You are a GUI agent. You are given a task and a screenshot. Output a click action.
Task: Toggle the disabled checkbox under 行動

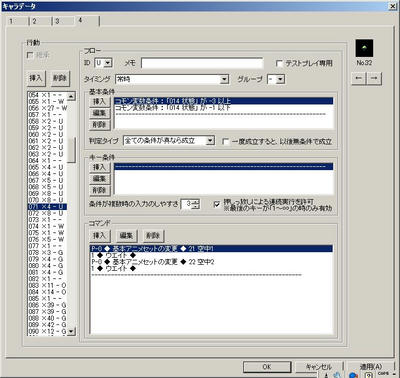[x=30, y=55]
